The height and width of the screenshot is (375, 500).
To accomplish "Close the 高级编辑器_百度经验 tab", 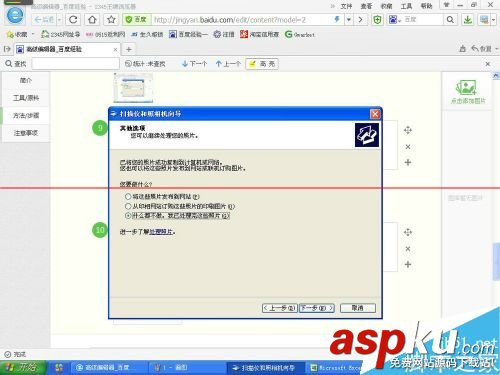I will click(x=115, y=50).
